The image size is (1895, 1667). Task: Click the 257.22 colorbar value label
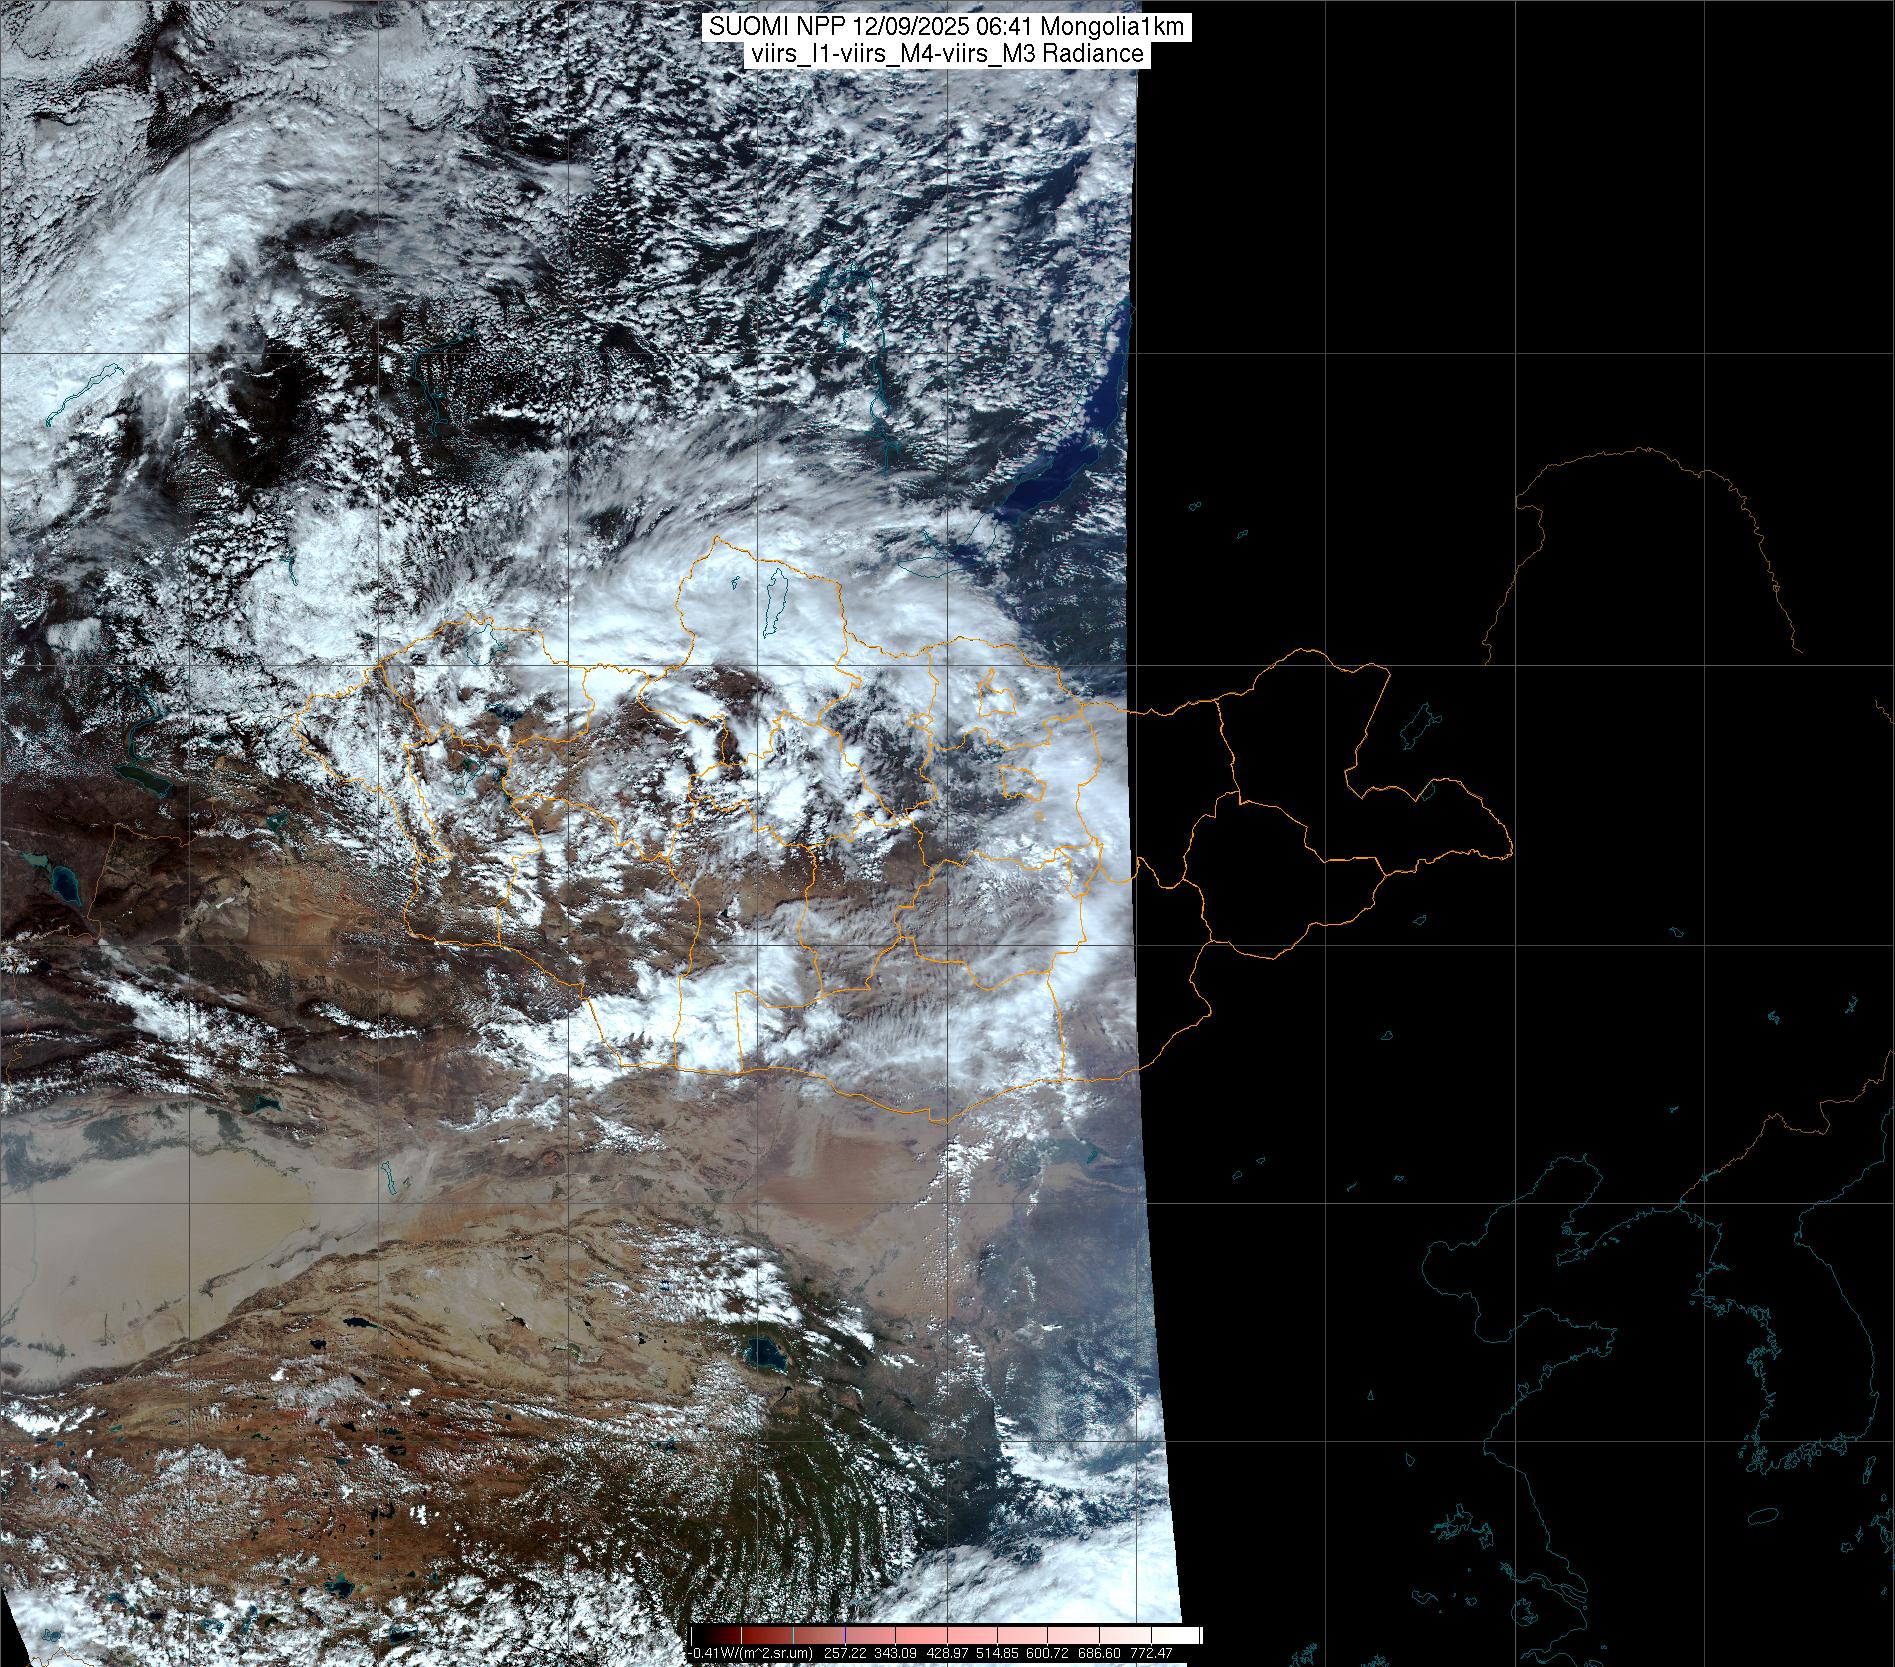tap(845, 1653)
